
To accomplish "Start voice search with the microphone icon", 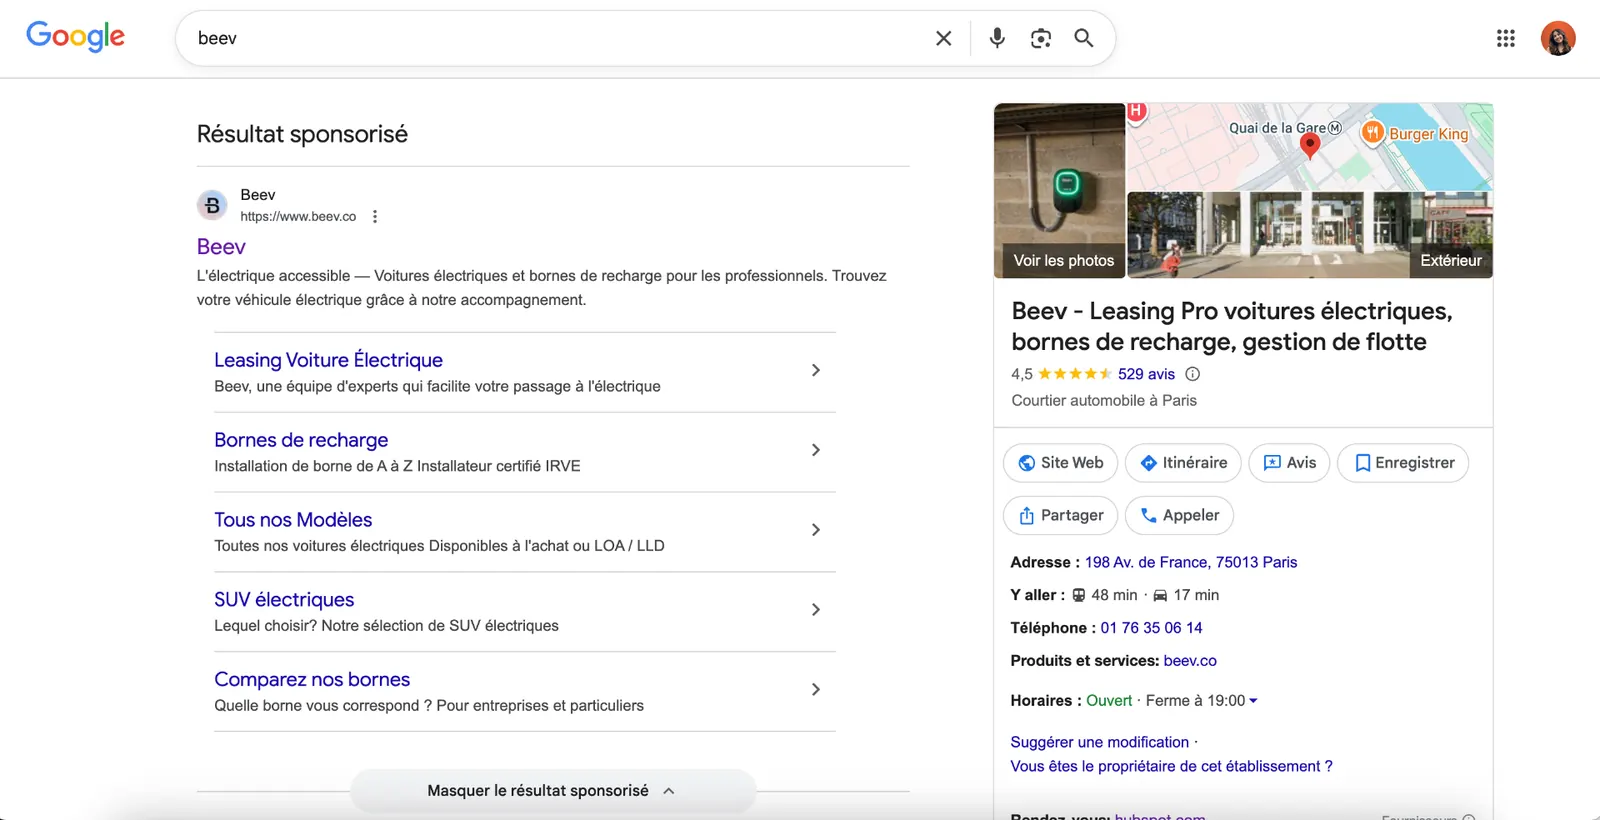I will (x=997, y=38).
